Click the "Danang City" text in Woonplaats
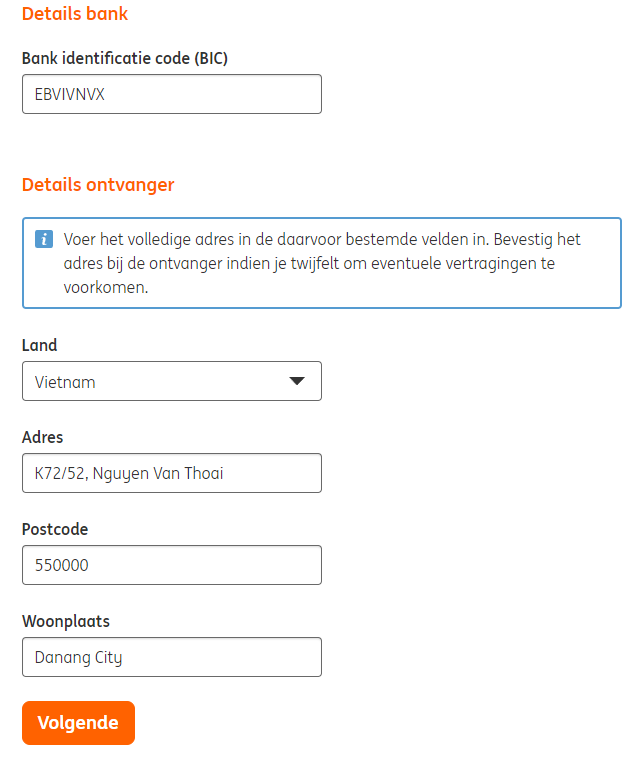 point(78,657)
